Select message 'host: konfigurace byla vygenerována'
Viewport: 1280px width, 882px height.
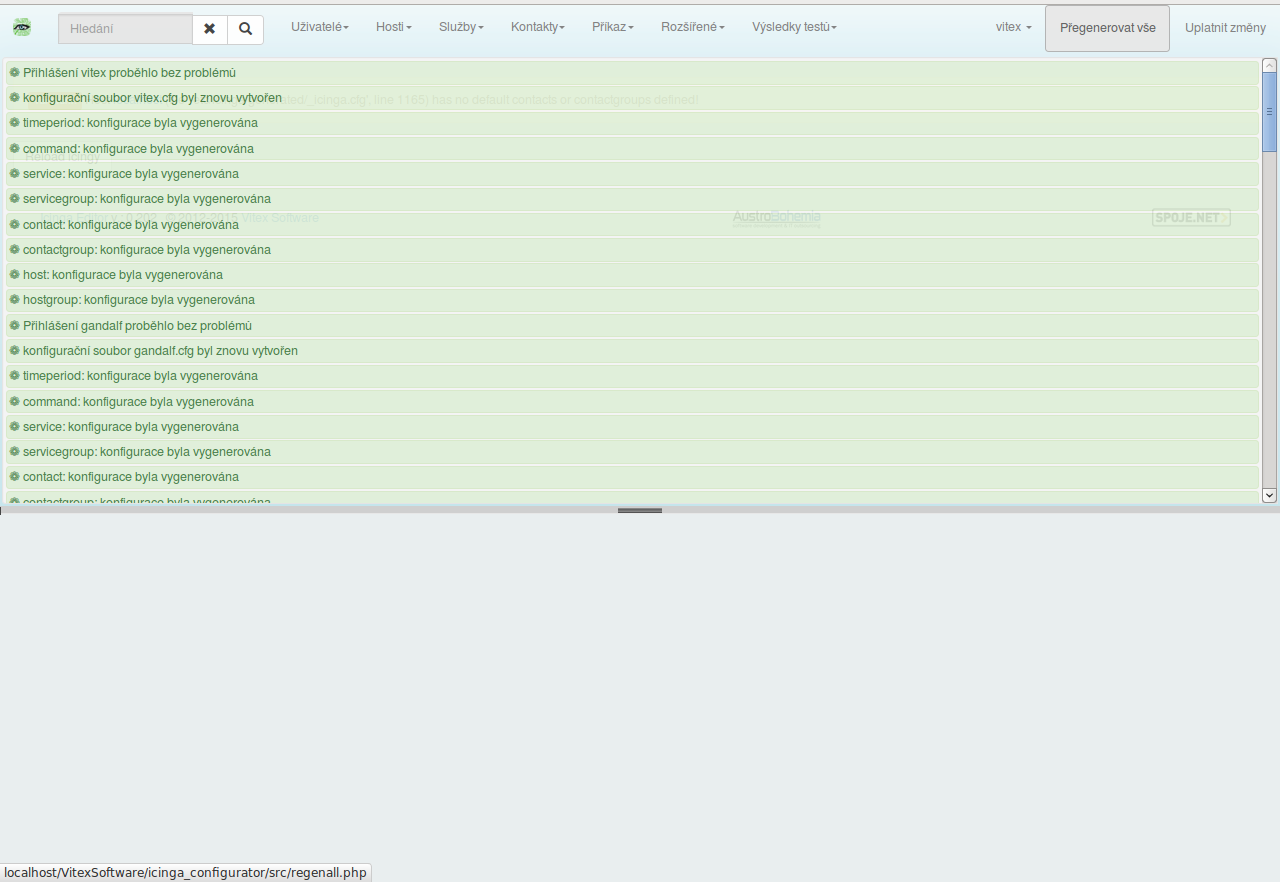[x=632, y=275]
